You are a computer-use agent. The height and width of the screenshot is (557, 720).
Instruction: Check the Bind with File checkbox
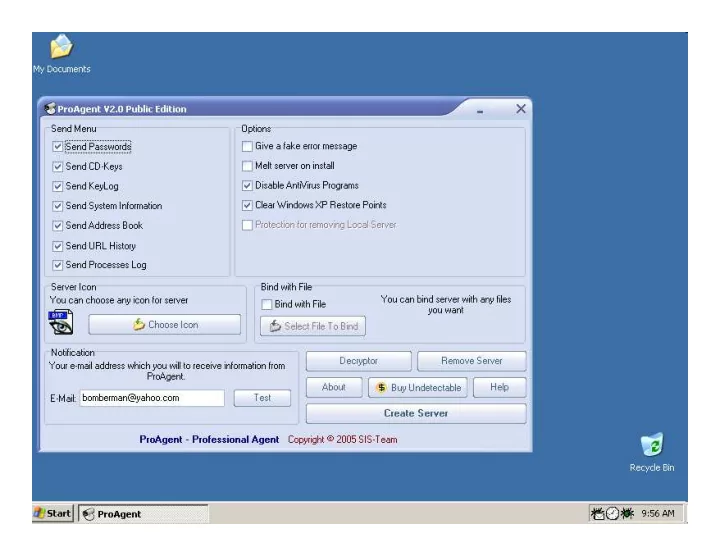[x=266, y=304]
